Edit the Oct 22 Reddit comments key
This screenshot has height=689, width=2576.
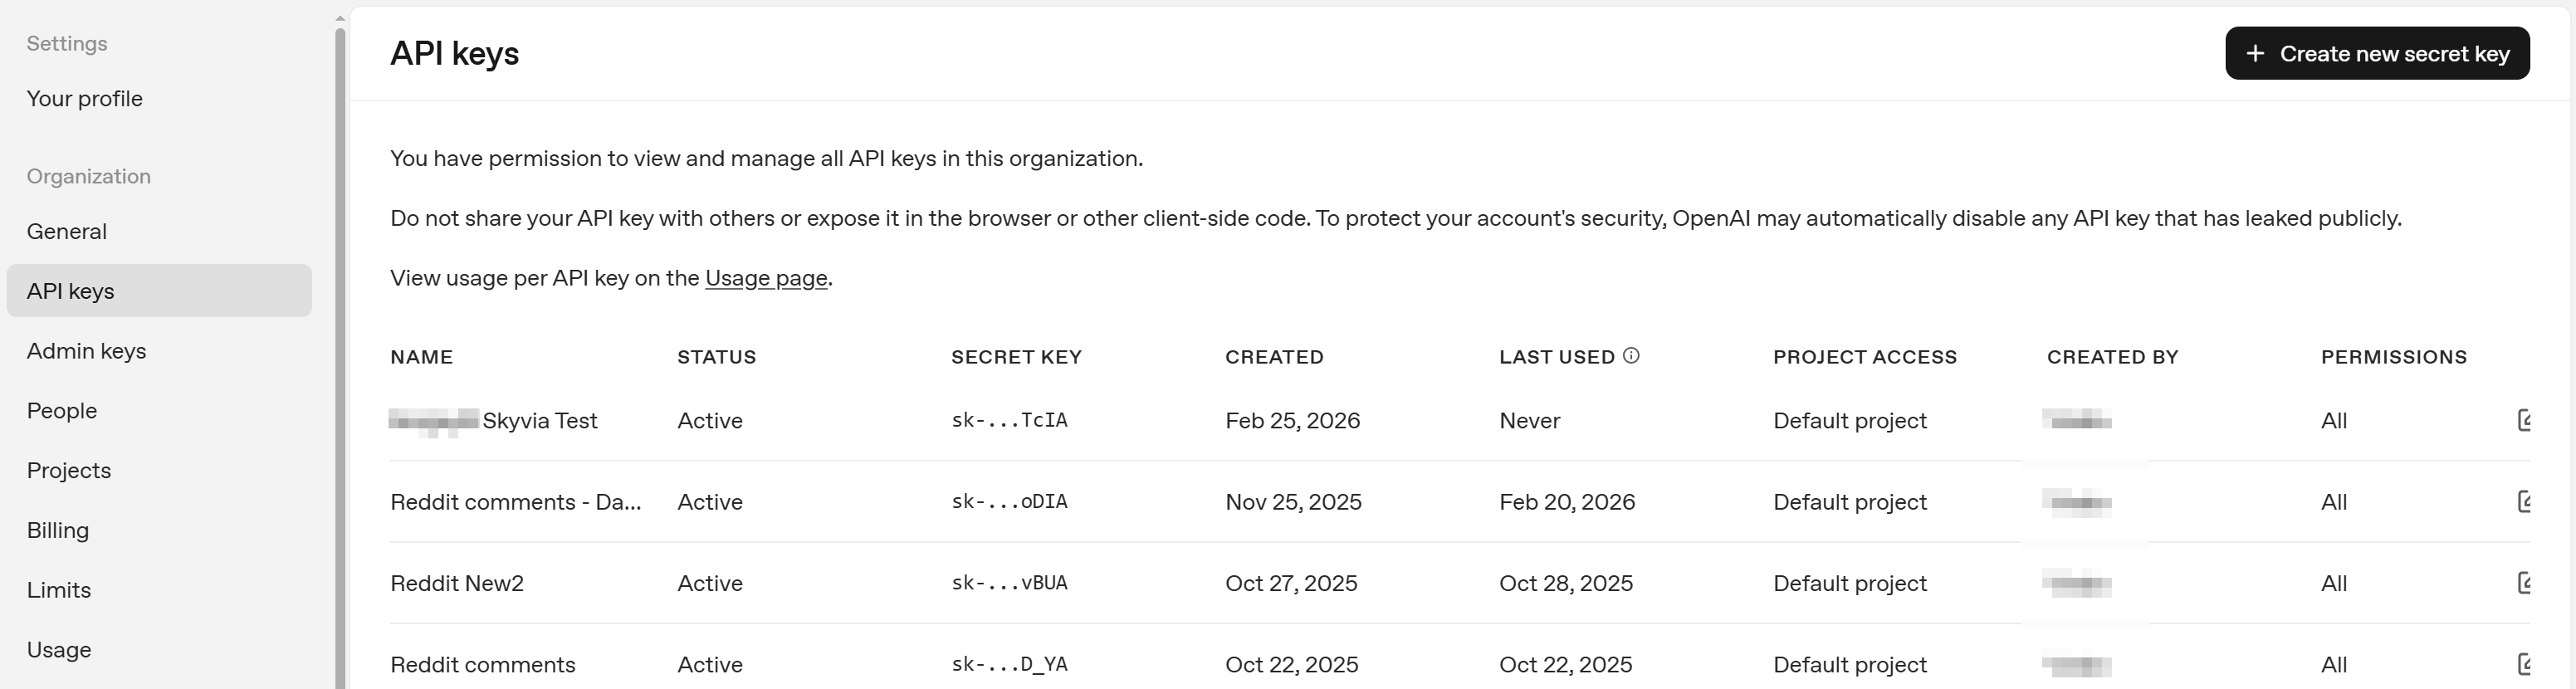[x=2523, y=664]
